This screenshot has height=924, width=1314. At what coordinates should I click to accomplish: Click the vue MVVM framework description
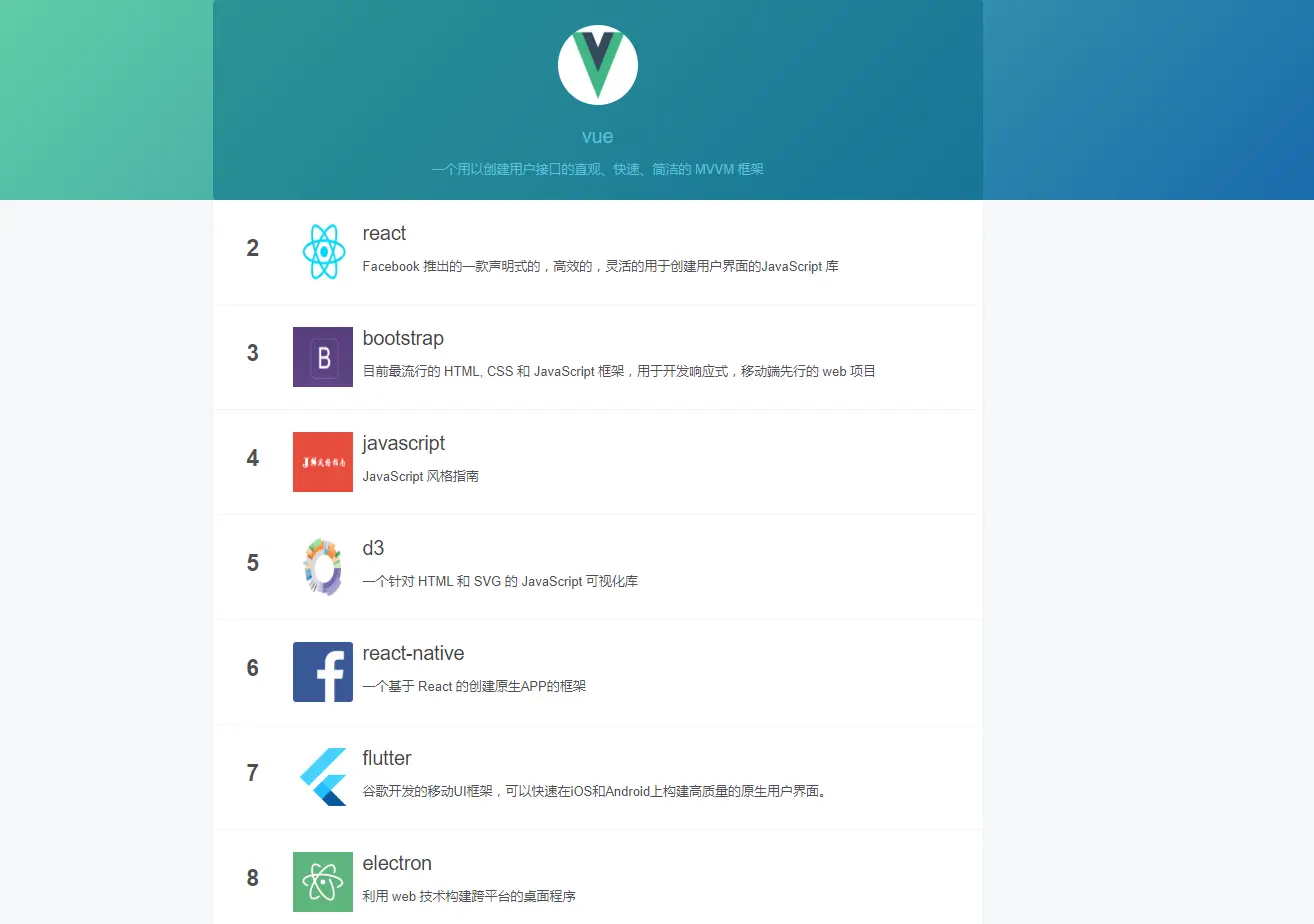598,170
